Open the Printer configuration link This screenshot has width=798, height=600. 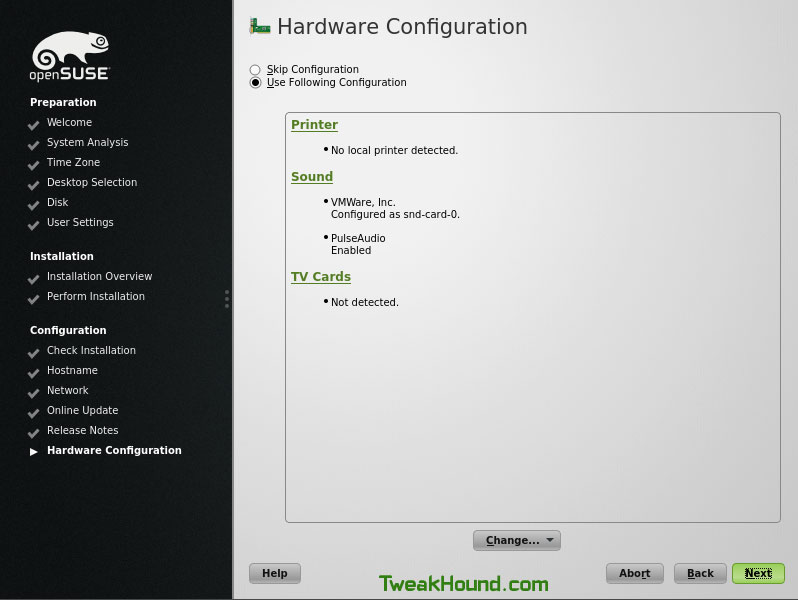[314, 125]
